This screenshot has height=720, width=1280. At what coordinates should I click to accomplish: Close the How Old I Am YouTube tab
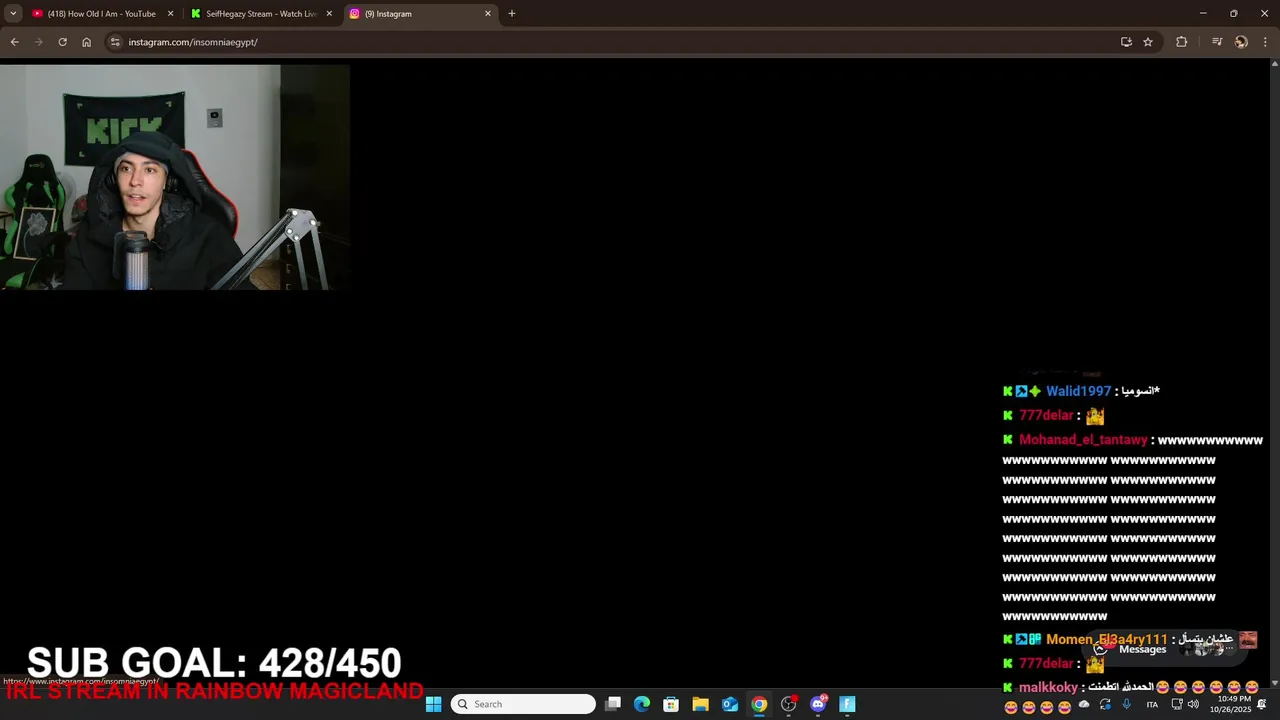[170, 14]
